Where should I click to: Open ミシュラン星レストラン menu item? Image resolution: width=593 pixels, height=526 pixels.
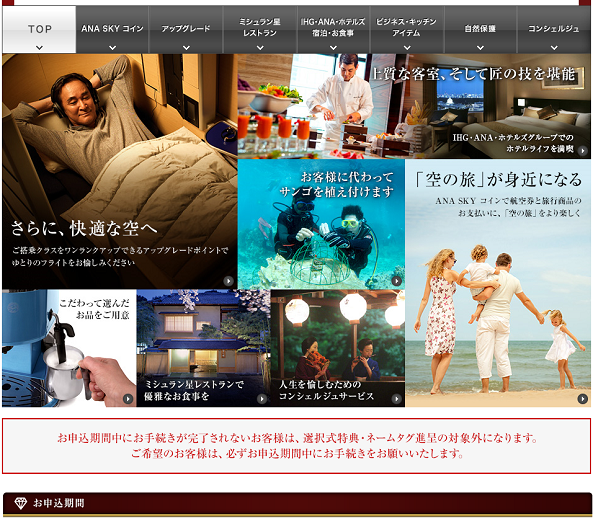click(x=260, y=29)
